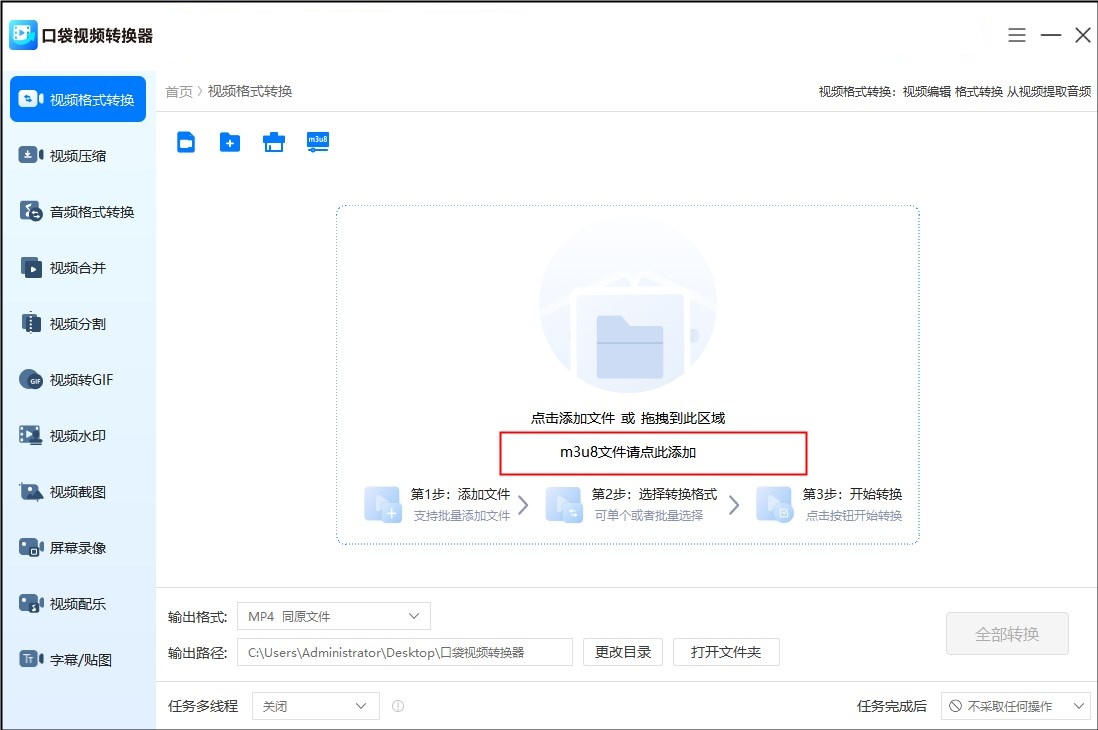Screen dimensions: 1098x730
Task: Select the 视频转GIF tool
Action: (x=80, y=379)
